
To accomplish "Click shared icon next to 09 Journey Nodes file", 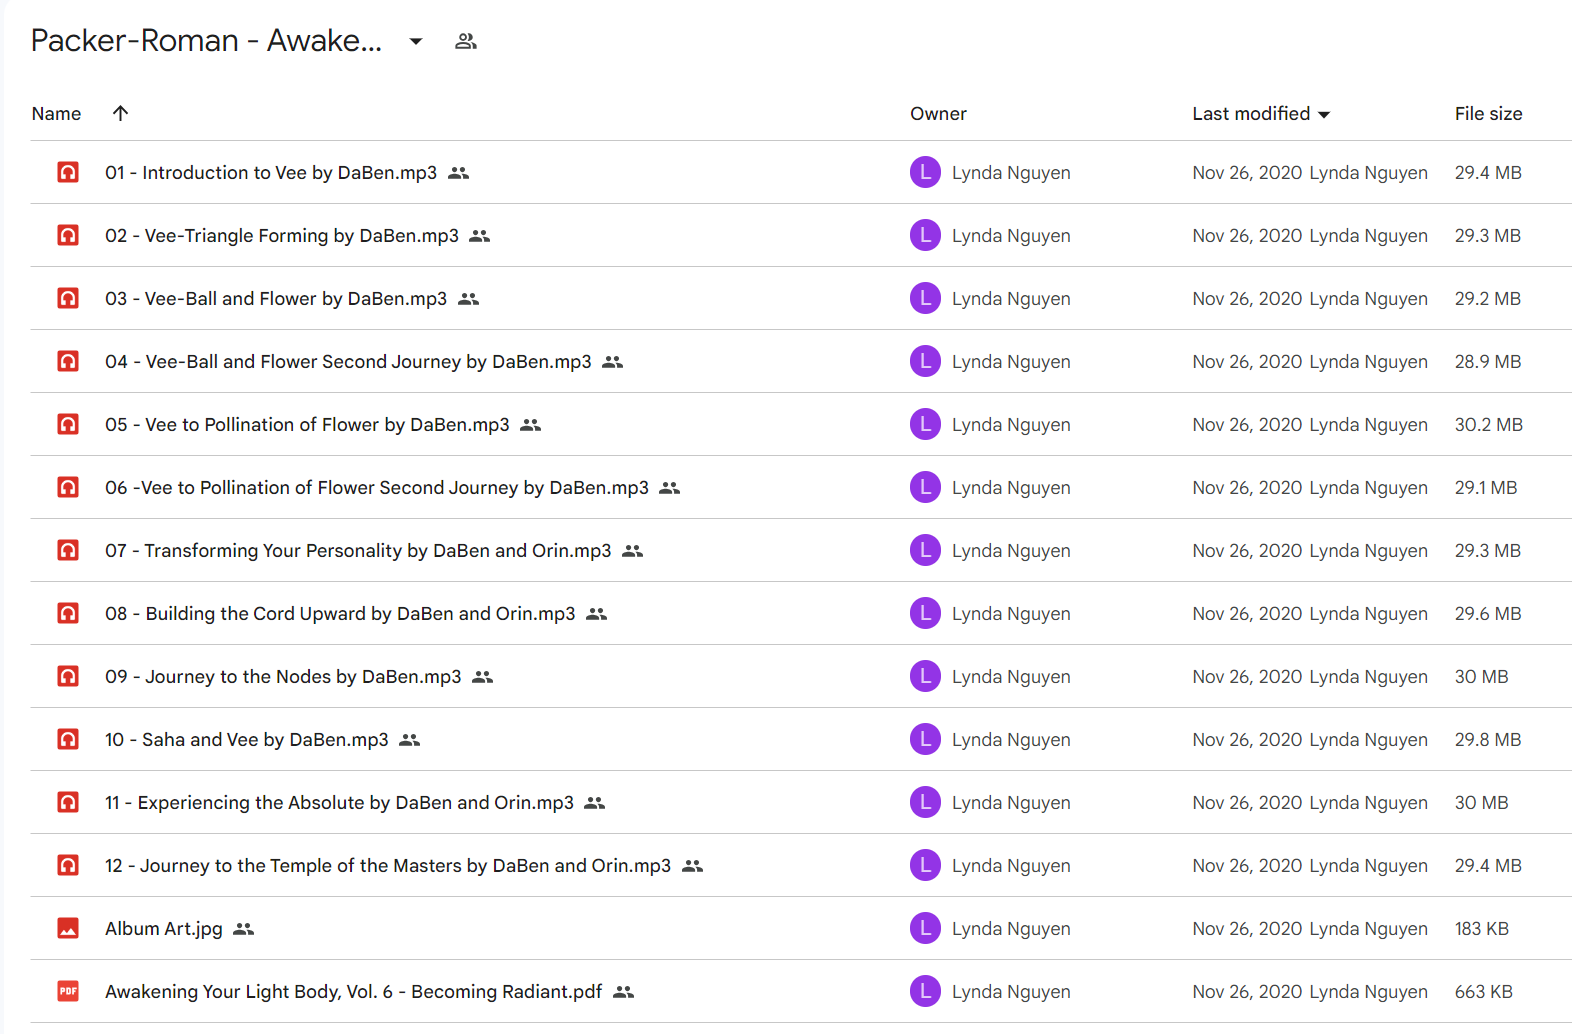I will click(x=483, y=677).
